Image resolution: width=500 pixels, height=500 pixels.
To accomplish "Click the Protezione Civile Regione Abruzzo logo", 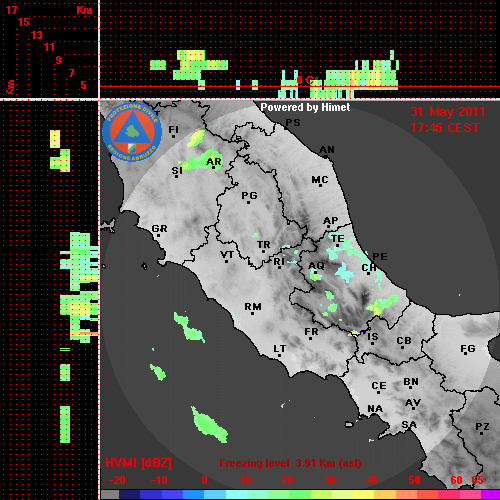I will click(132, 132).
